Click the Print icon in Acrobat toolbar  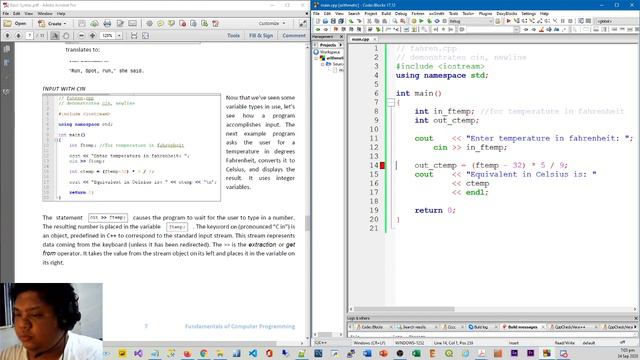tap(107, 24)
